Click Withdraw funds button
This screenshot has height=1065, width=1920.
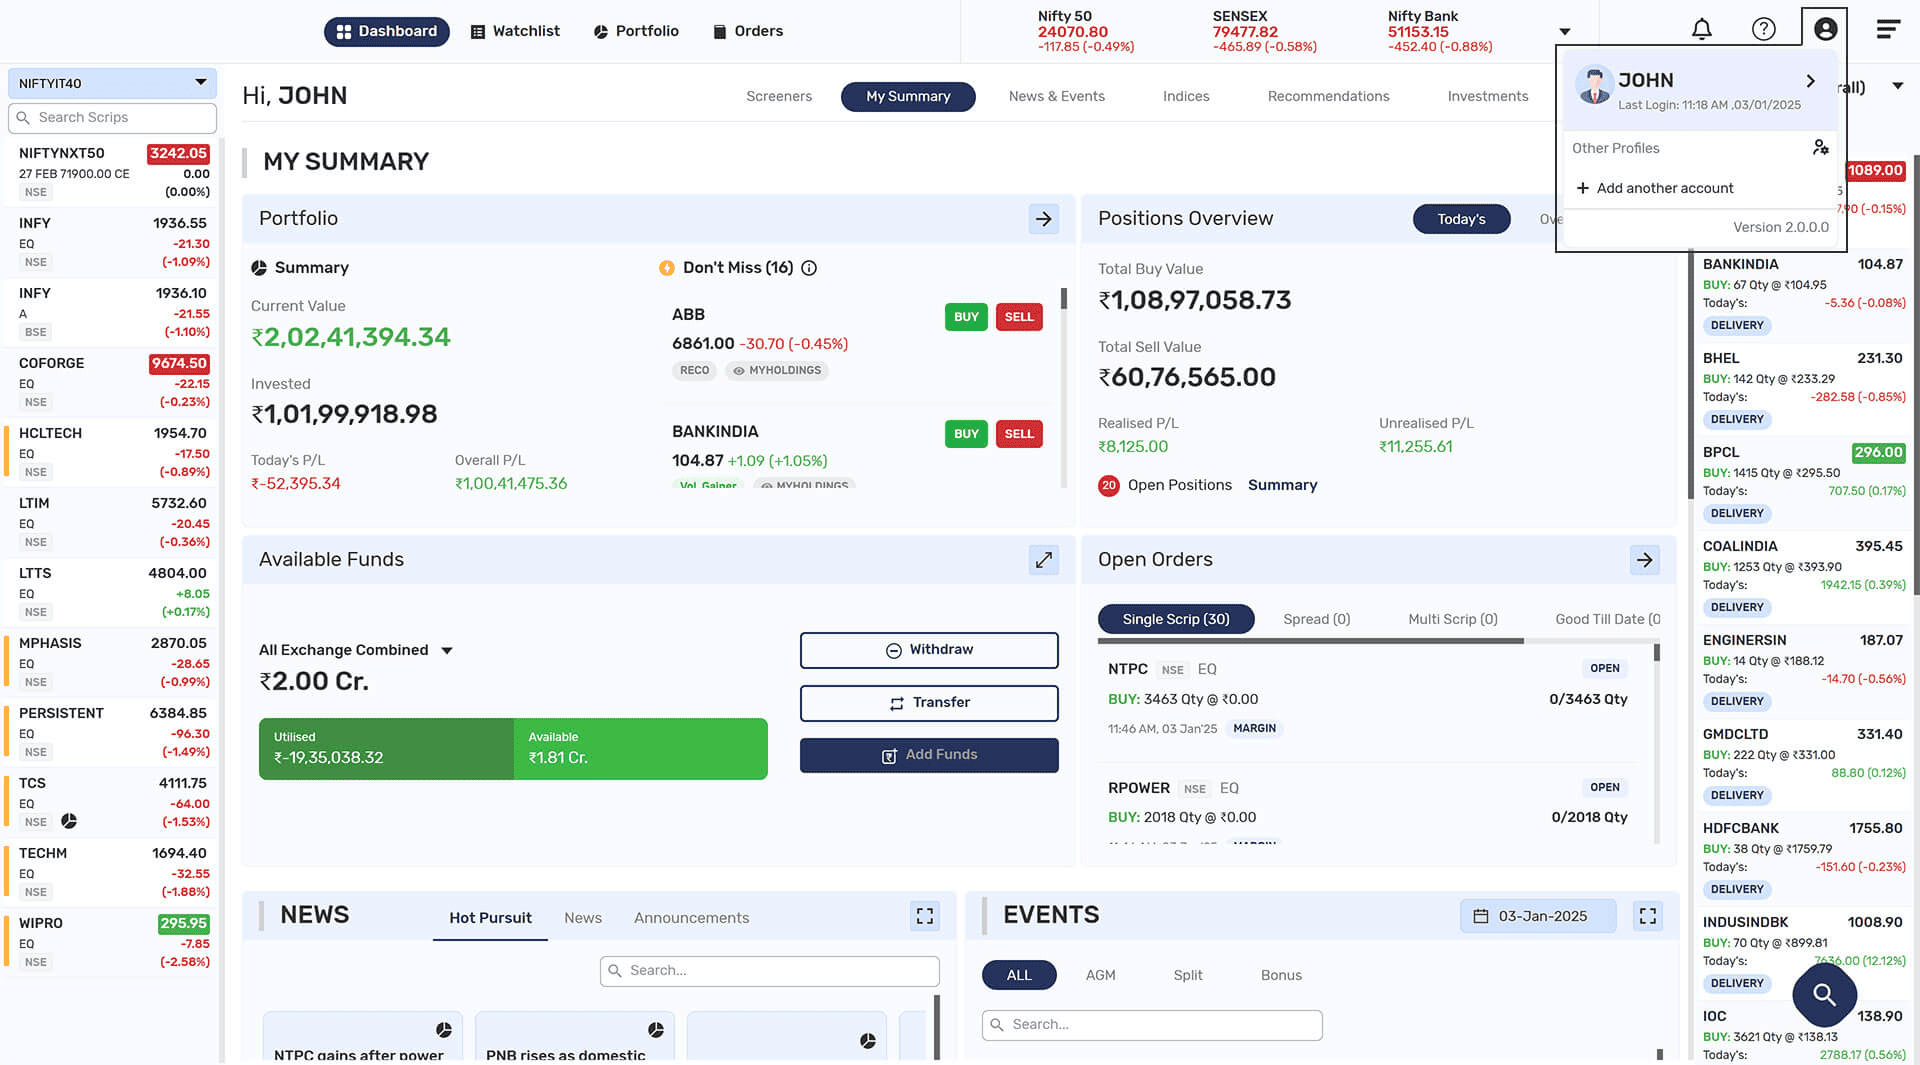click(x=929, y=650)
